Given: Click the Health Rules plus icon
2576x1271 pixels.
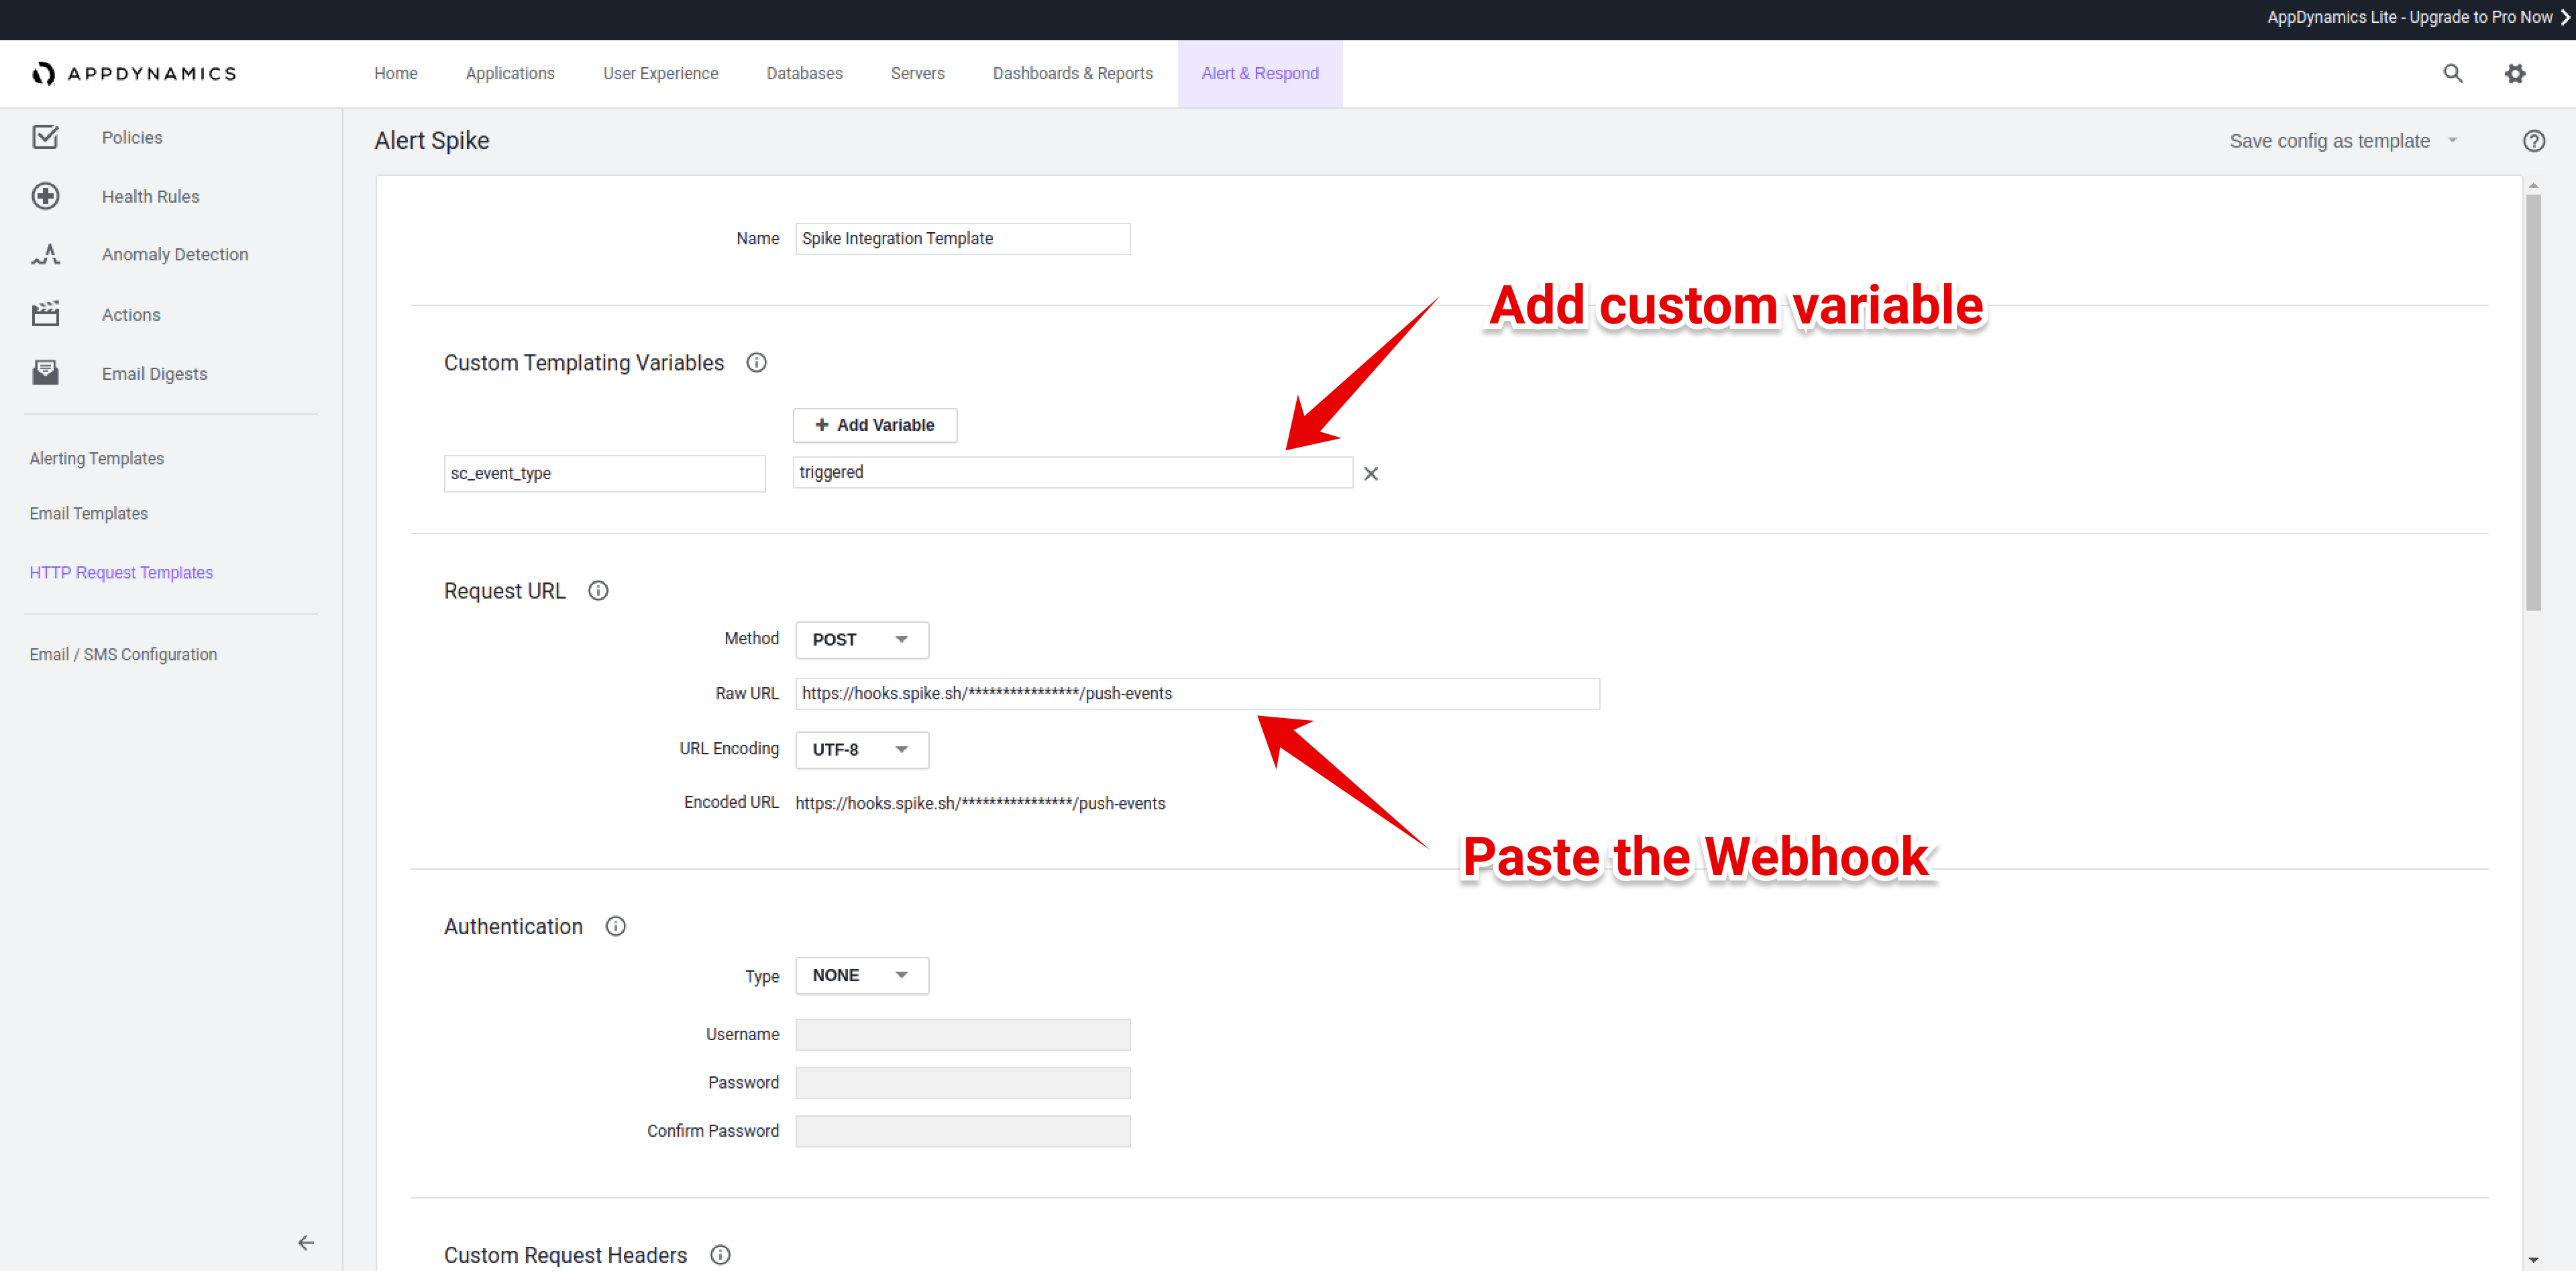Looking at the screenshot, I should [x=45, y=196].
